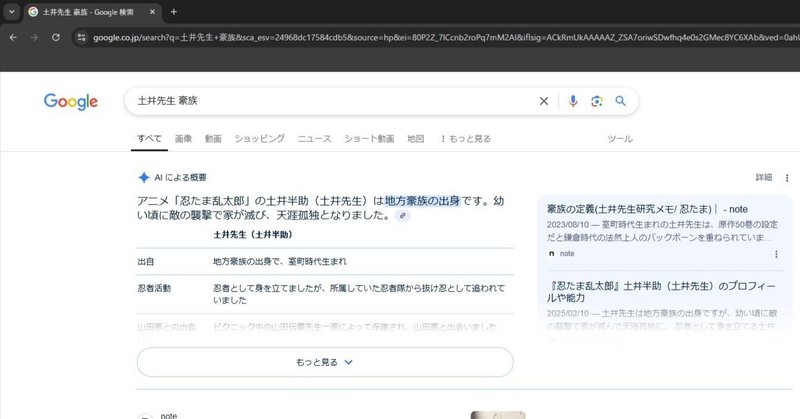The image size is (800, 419).
Task: Open the ツール search tools
Action: [620, 138]
